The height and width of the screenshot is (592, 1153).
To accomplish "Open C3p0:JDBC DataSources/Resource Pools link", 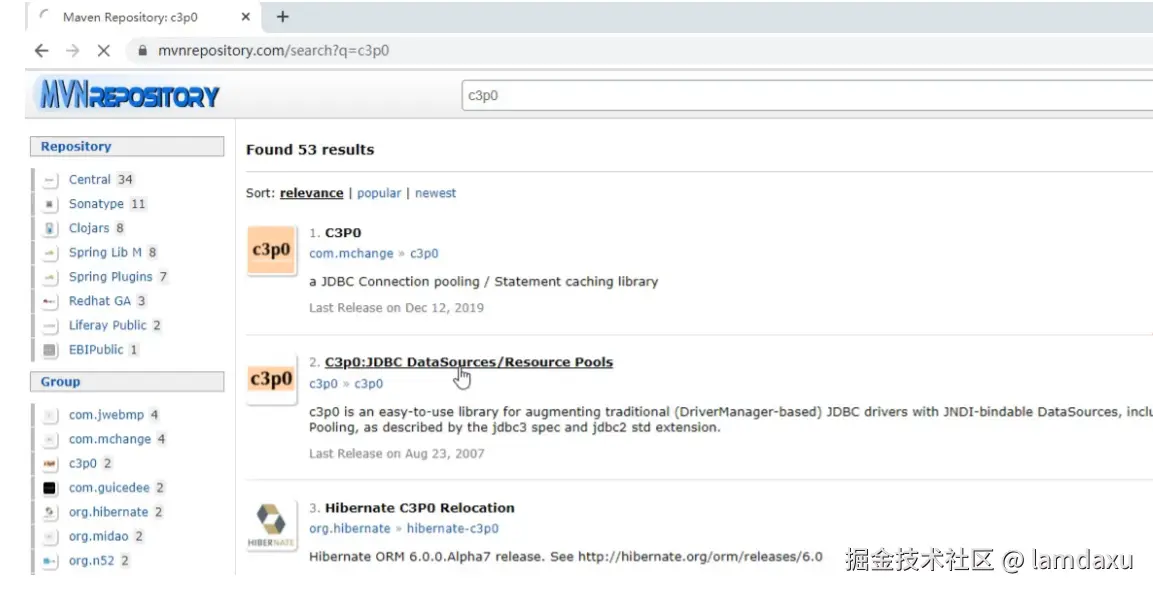I will point(468,362).
